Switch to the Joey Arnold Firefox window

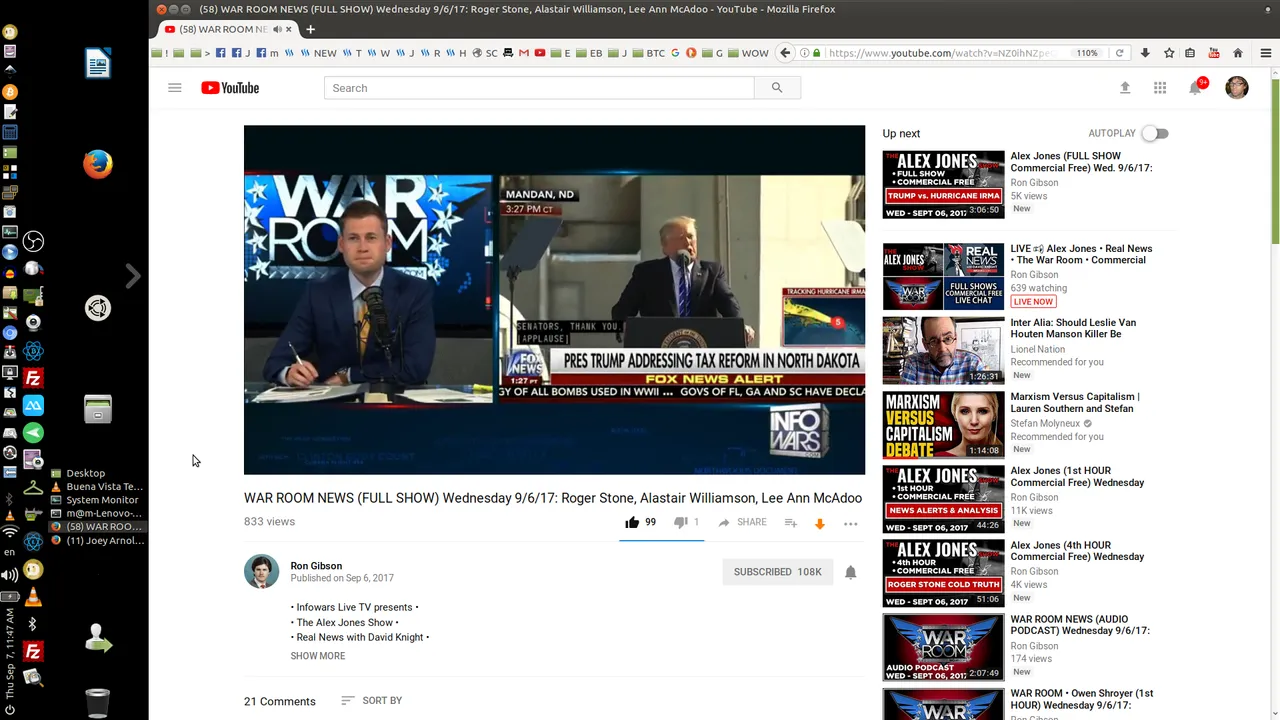point(97,541)
